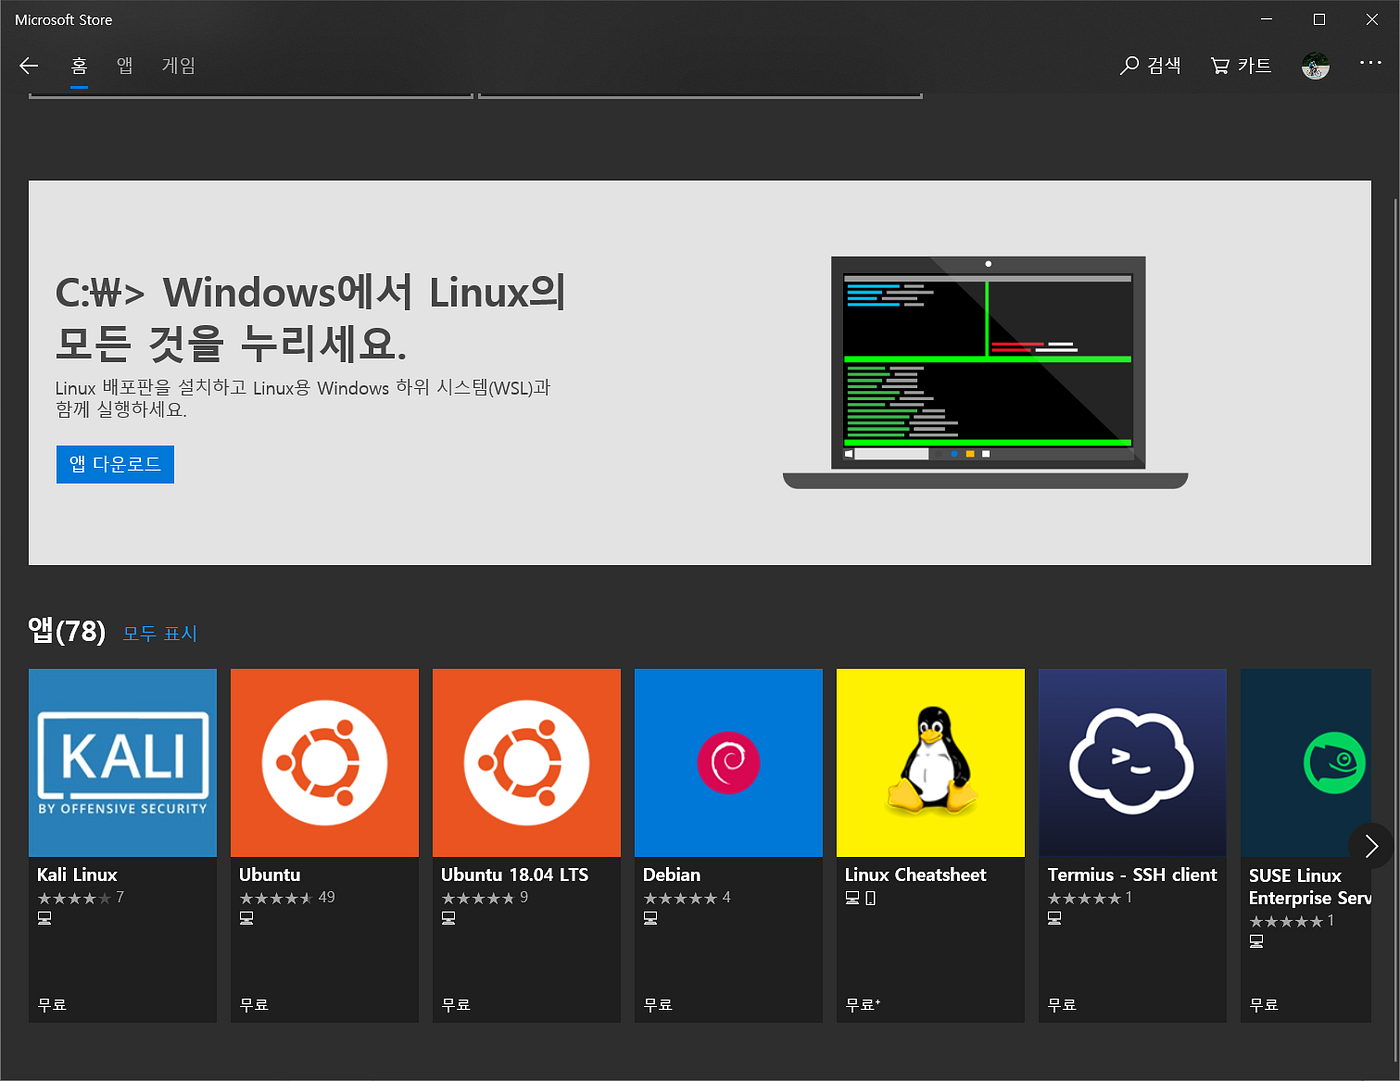
Task: Switch to the 앱 tab
Action: click(x=125, y=66)
